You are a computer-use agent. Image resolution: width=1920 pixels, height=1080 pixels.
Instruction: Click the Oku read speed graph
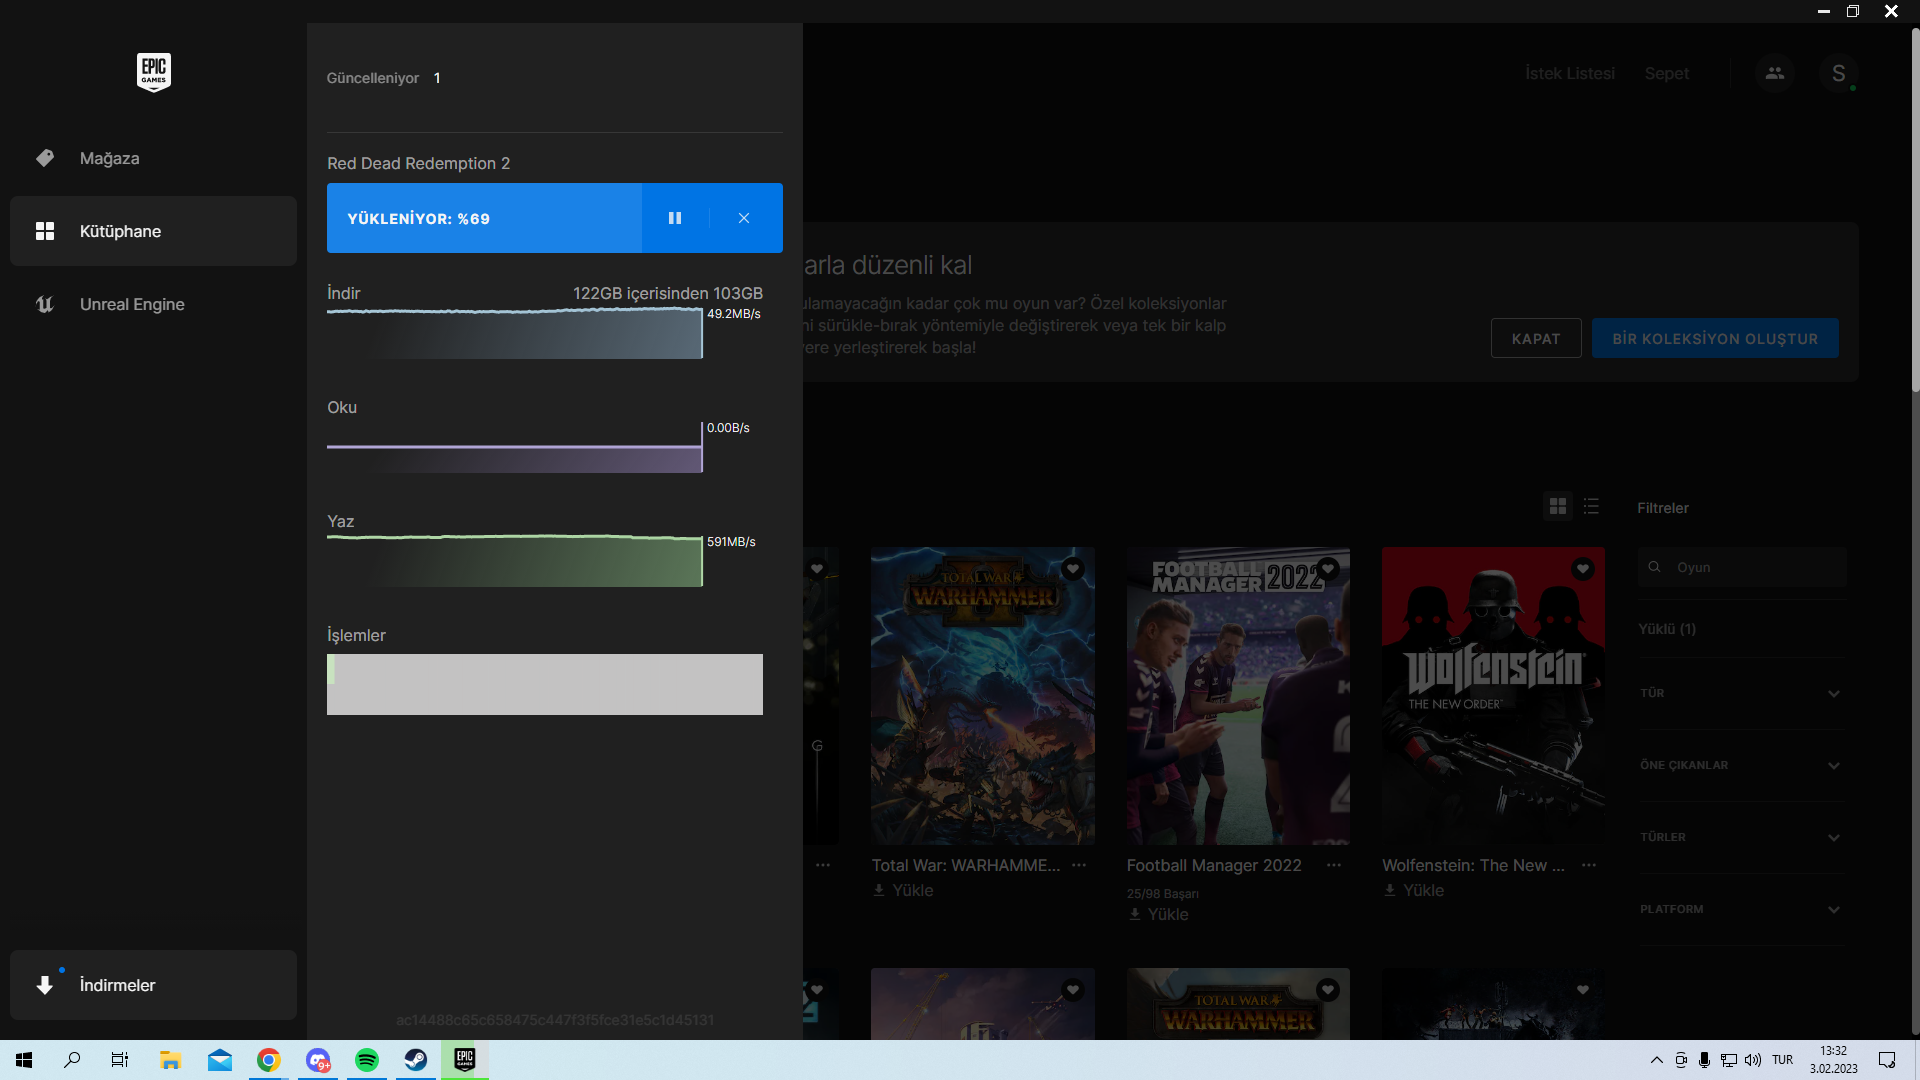click(514, 447)
